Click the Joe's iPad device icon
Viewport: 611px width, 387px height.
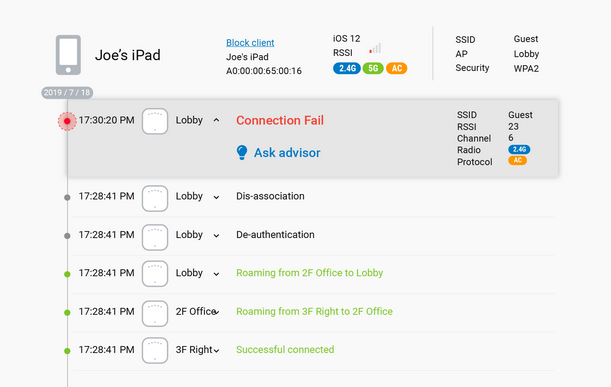coord(68,55)
